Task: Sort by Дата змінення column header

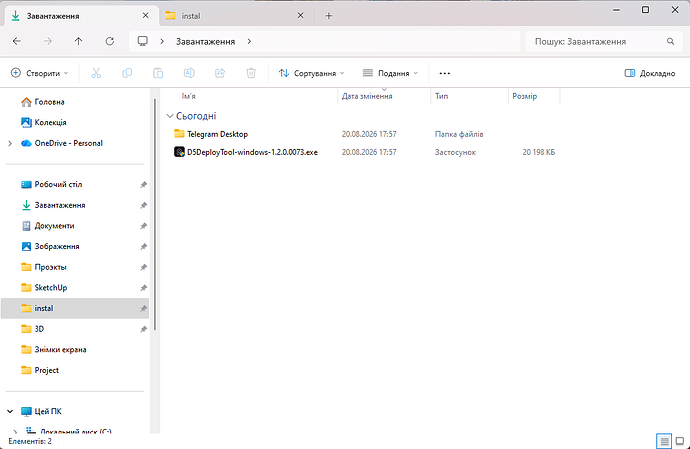Action: click(367, 96)
